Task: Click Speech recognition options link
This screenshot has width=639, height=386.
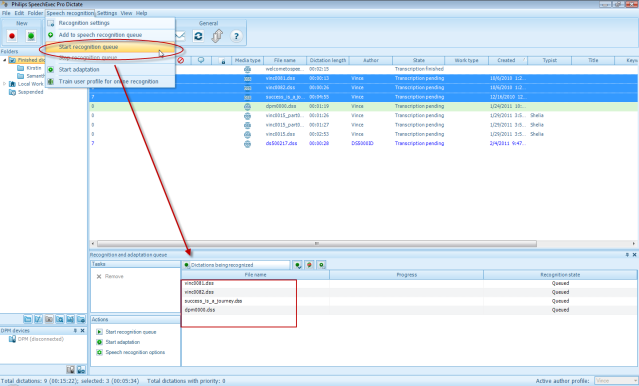Action: click(x=135, y=352)
